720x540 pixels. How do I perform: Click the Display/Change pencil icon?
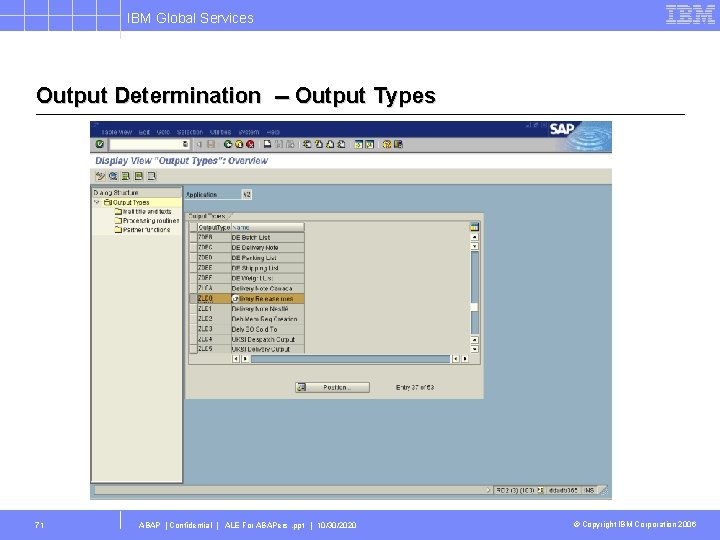pyautogui.click(x=100, y=176)
